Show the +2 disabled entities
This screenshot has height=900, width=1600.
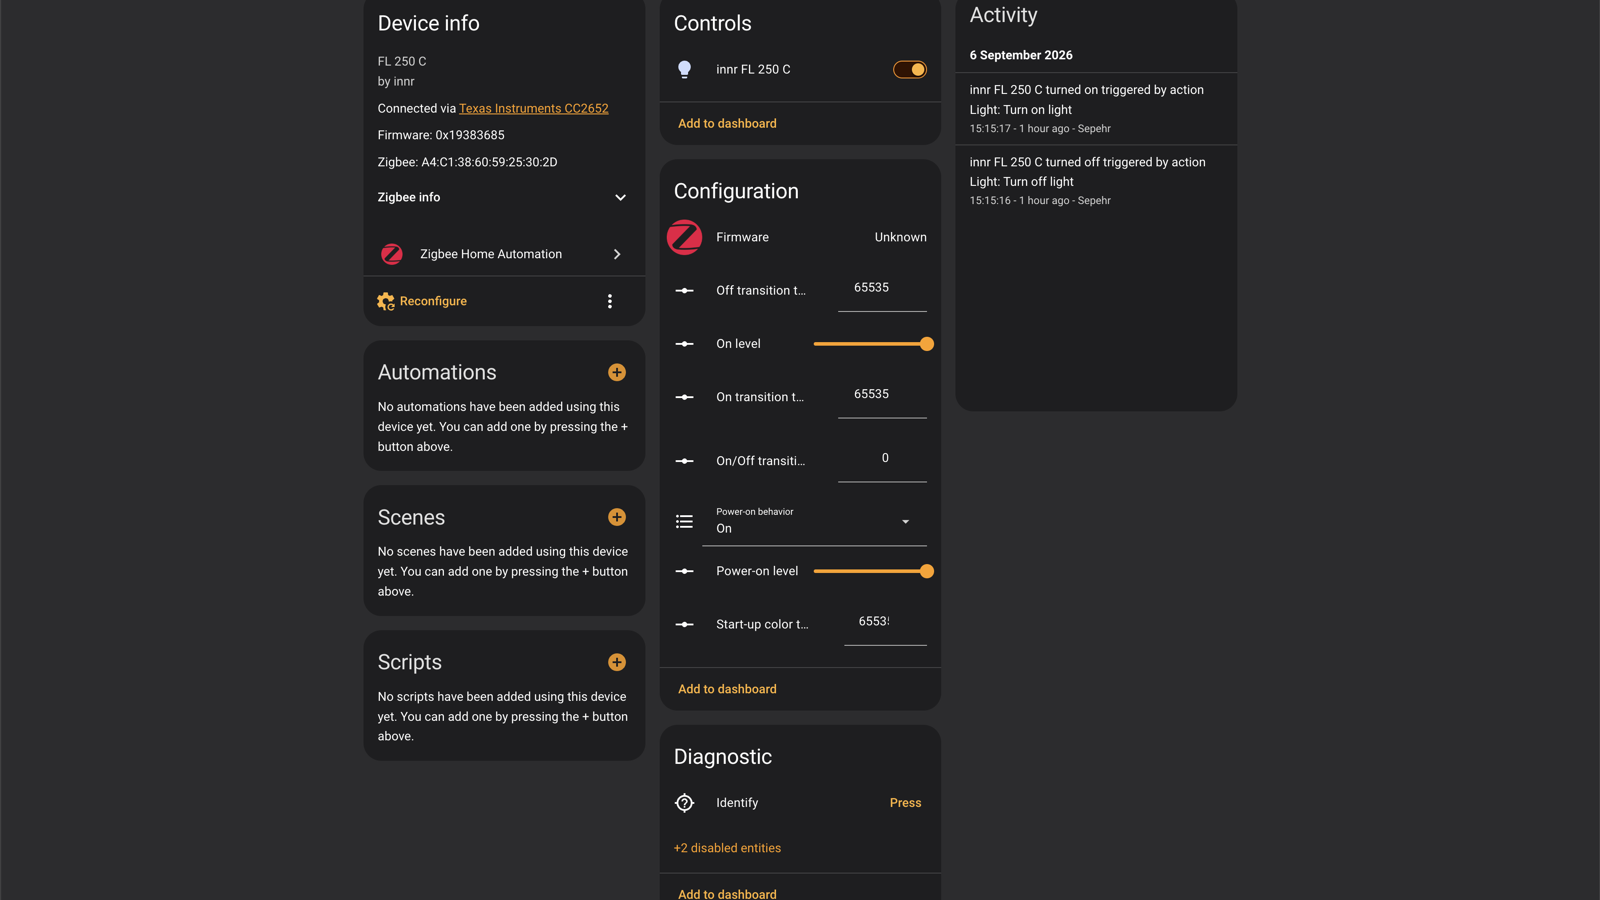tap(727, 848)
